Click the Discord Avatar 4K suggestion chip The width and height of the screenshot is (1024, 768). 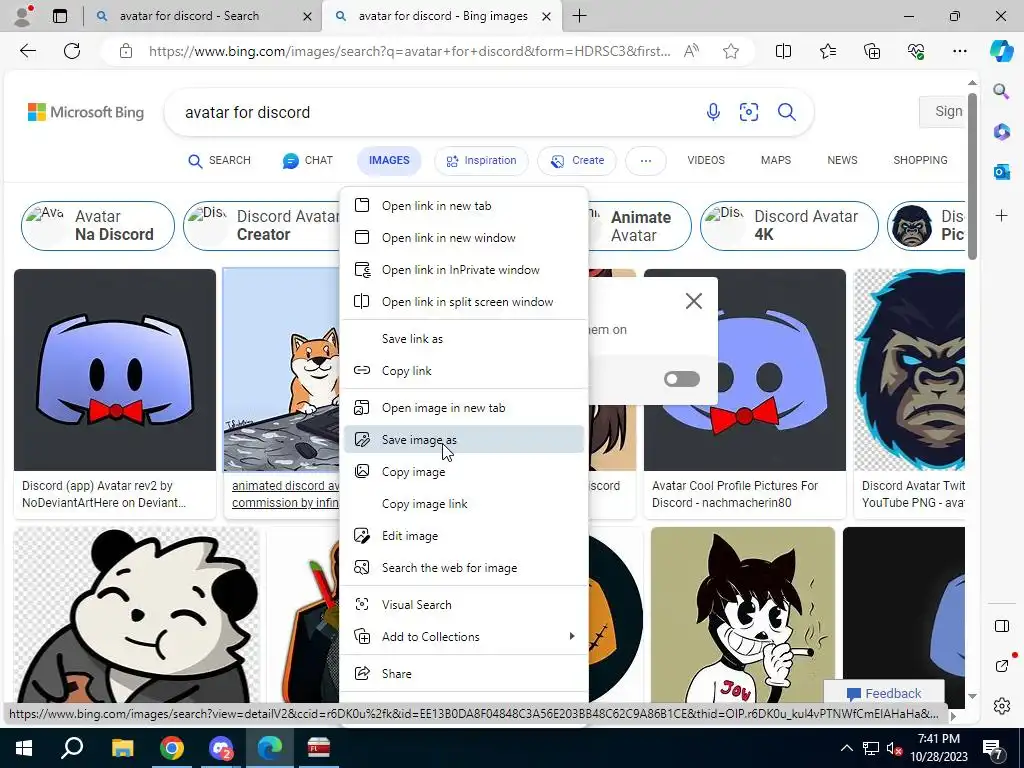(x=789, y=226)
